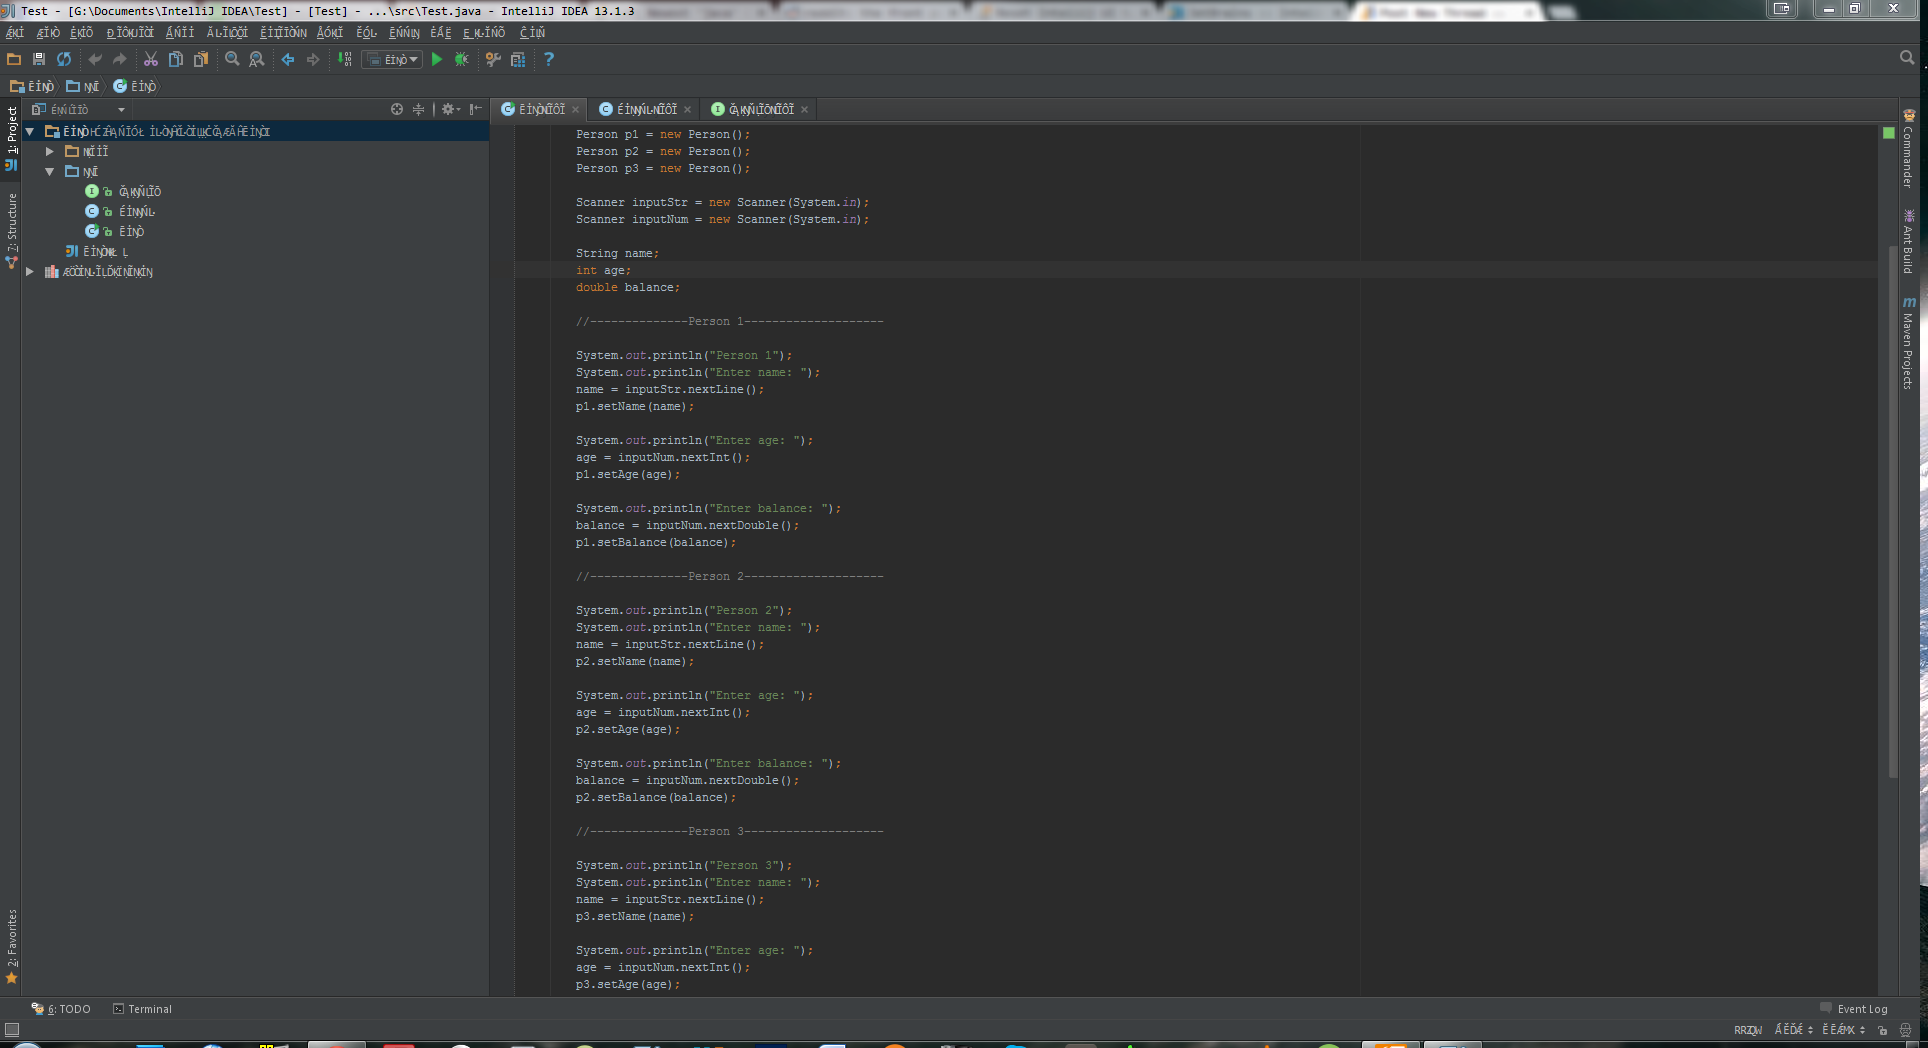
Task: Select the interface file in project tree
Action: 123,192
